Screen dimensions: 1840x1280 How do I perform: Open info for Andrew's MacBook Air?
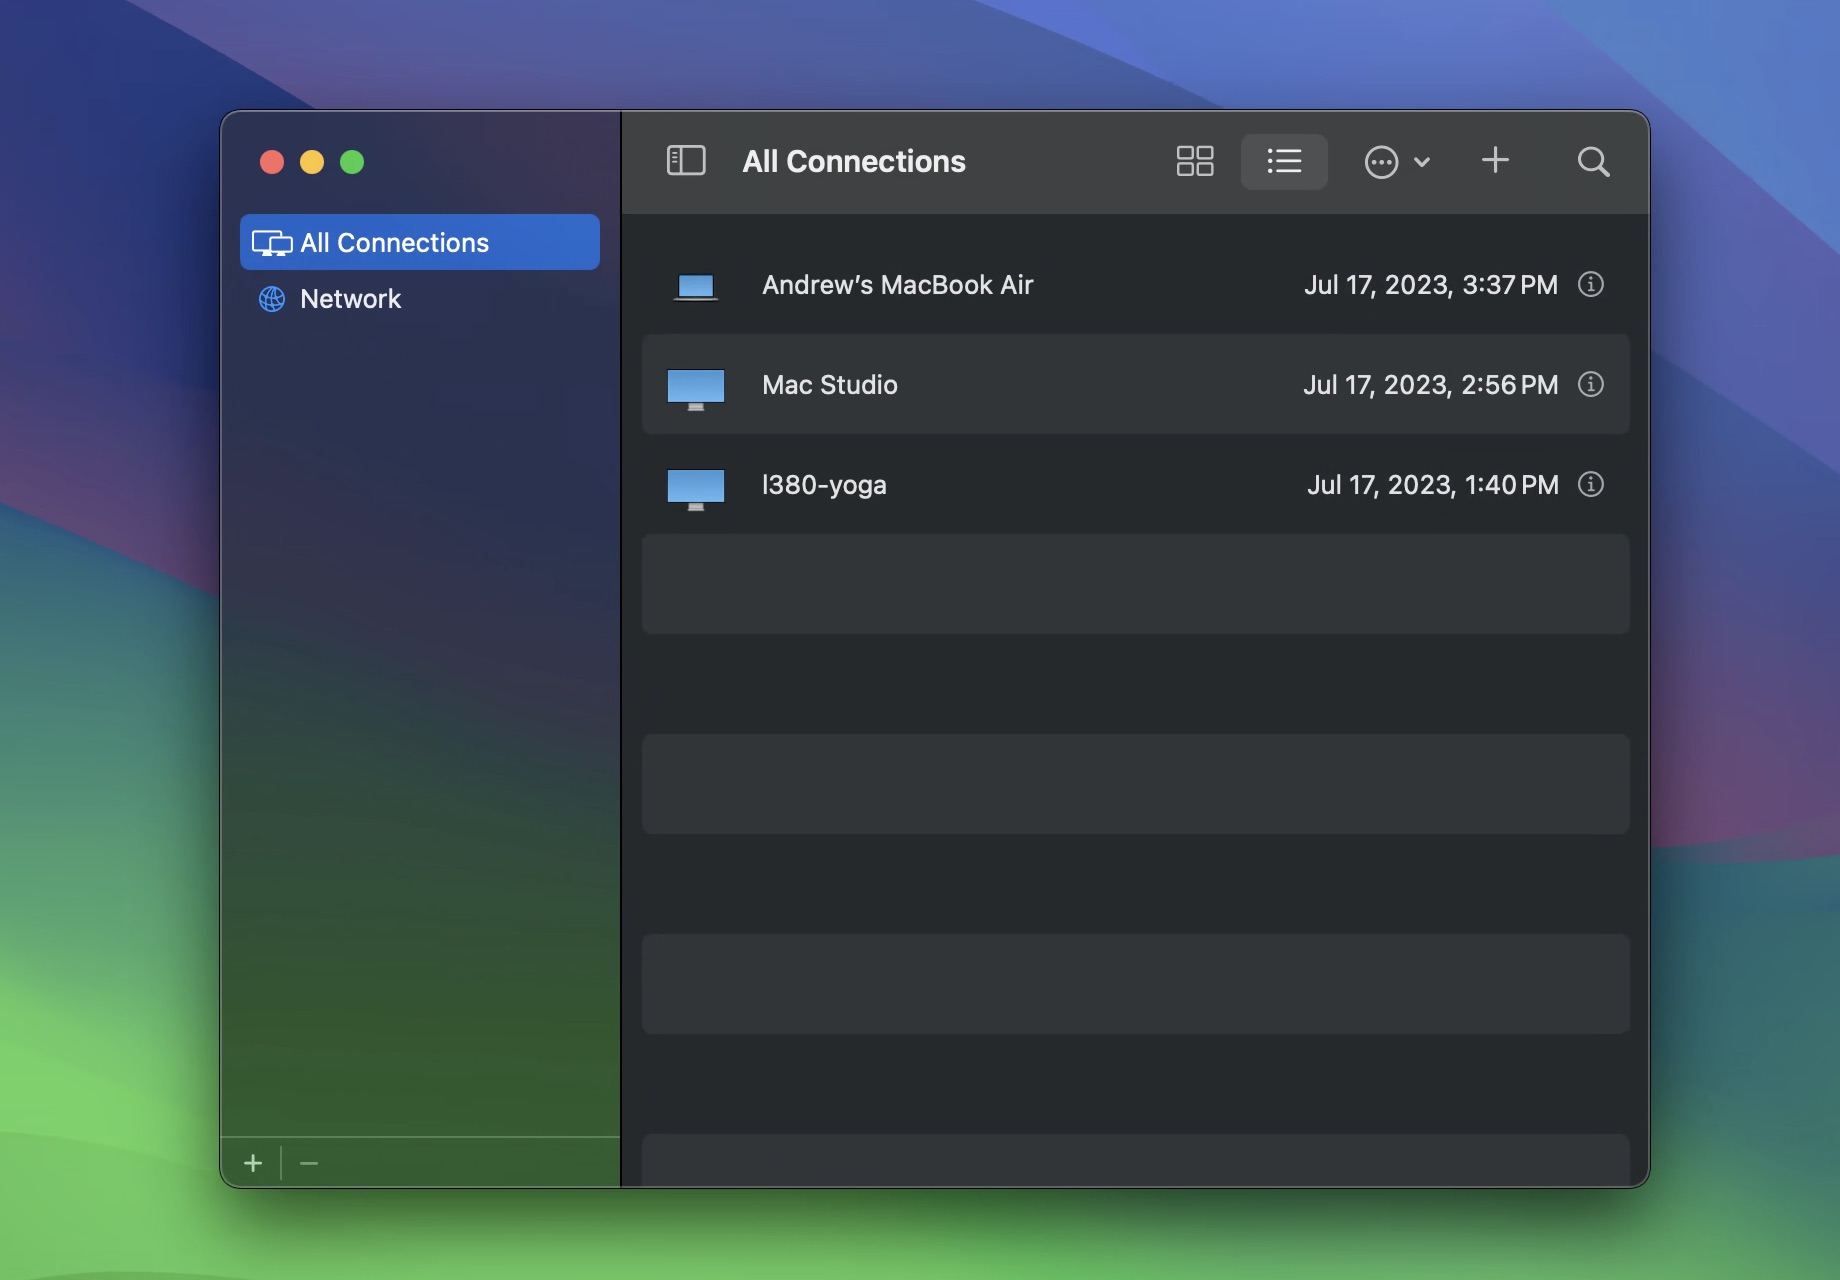pos(1591,285)
